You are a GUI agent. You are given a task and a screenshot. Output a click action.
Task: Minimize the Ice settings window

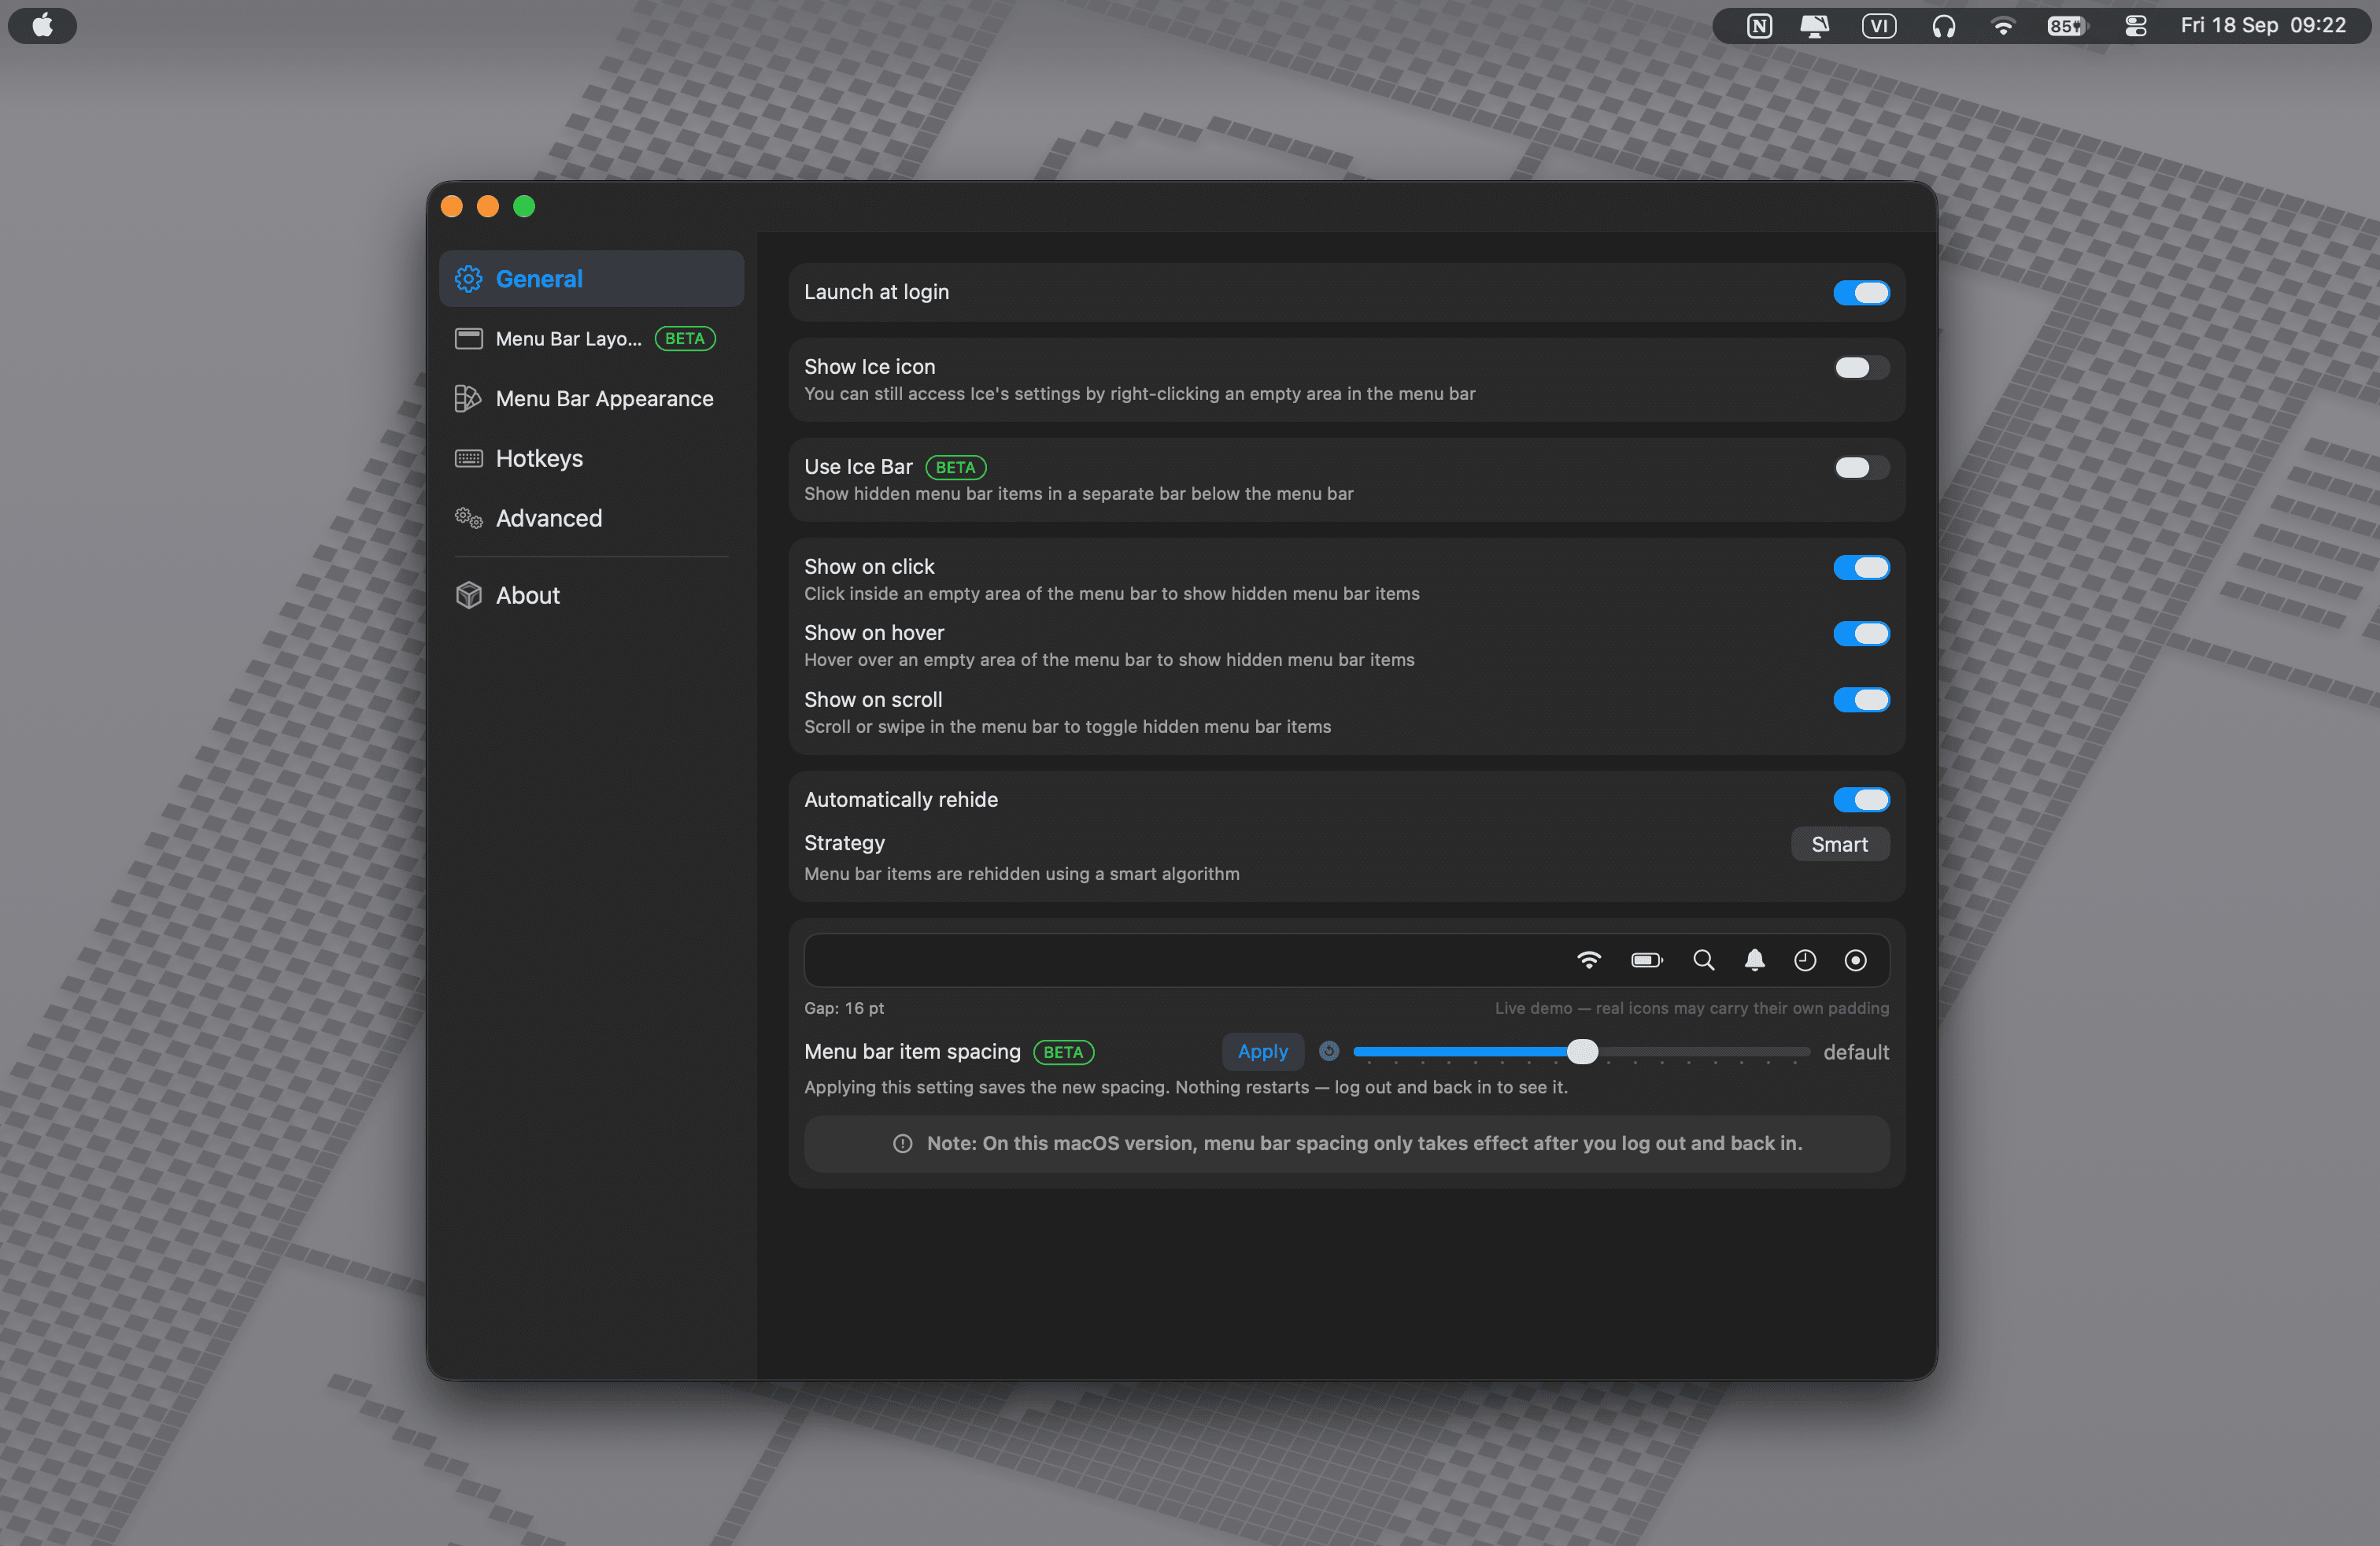click(x=488, y=206)
